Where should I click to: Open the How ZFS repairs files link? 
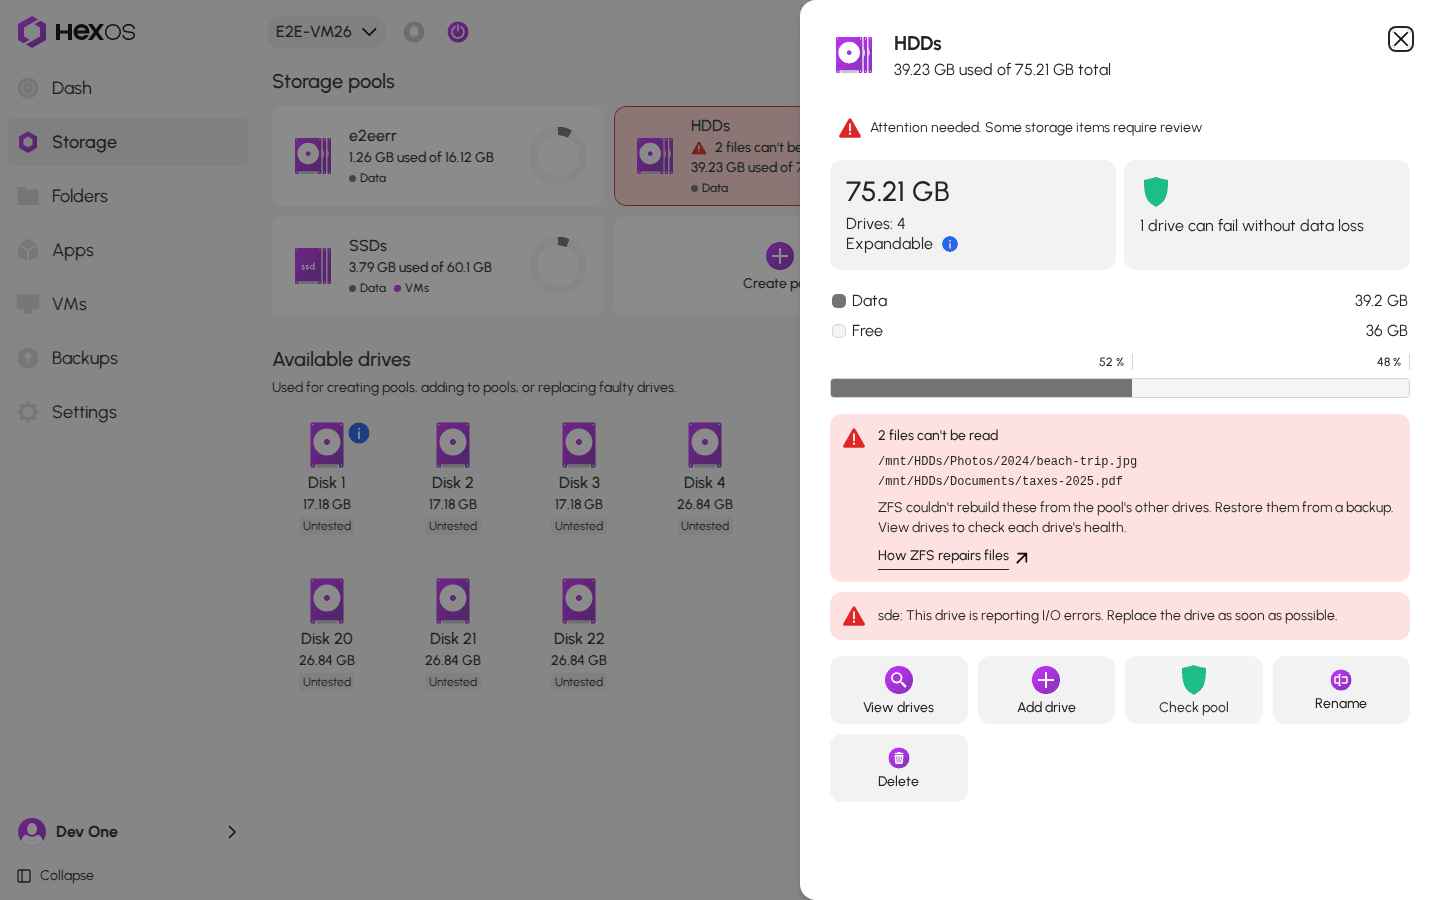(x=953, y=557)
